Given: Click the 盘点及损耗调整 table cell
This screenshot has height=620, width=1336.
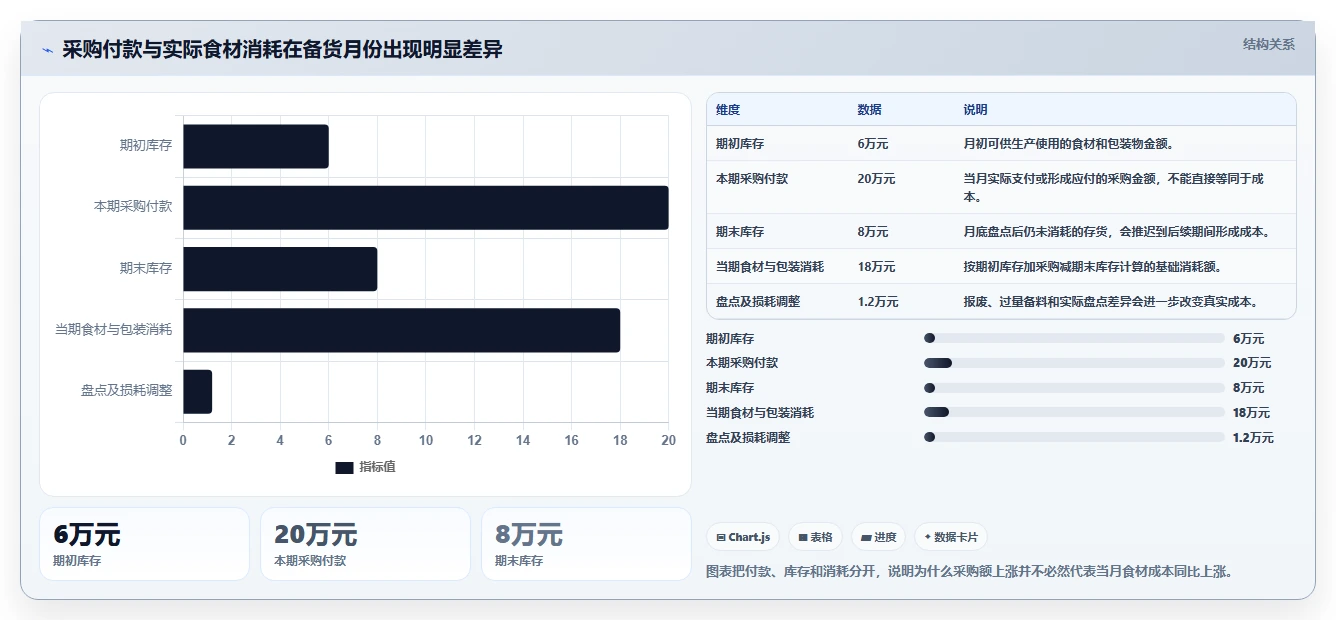Looking at the screenshot, I should coord(758,302).
